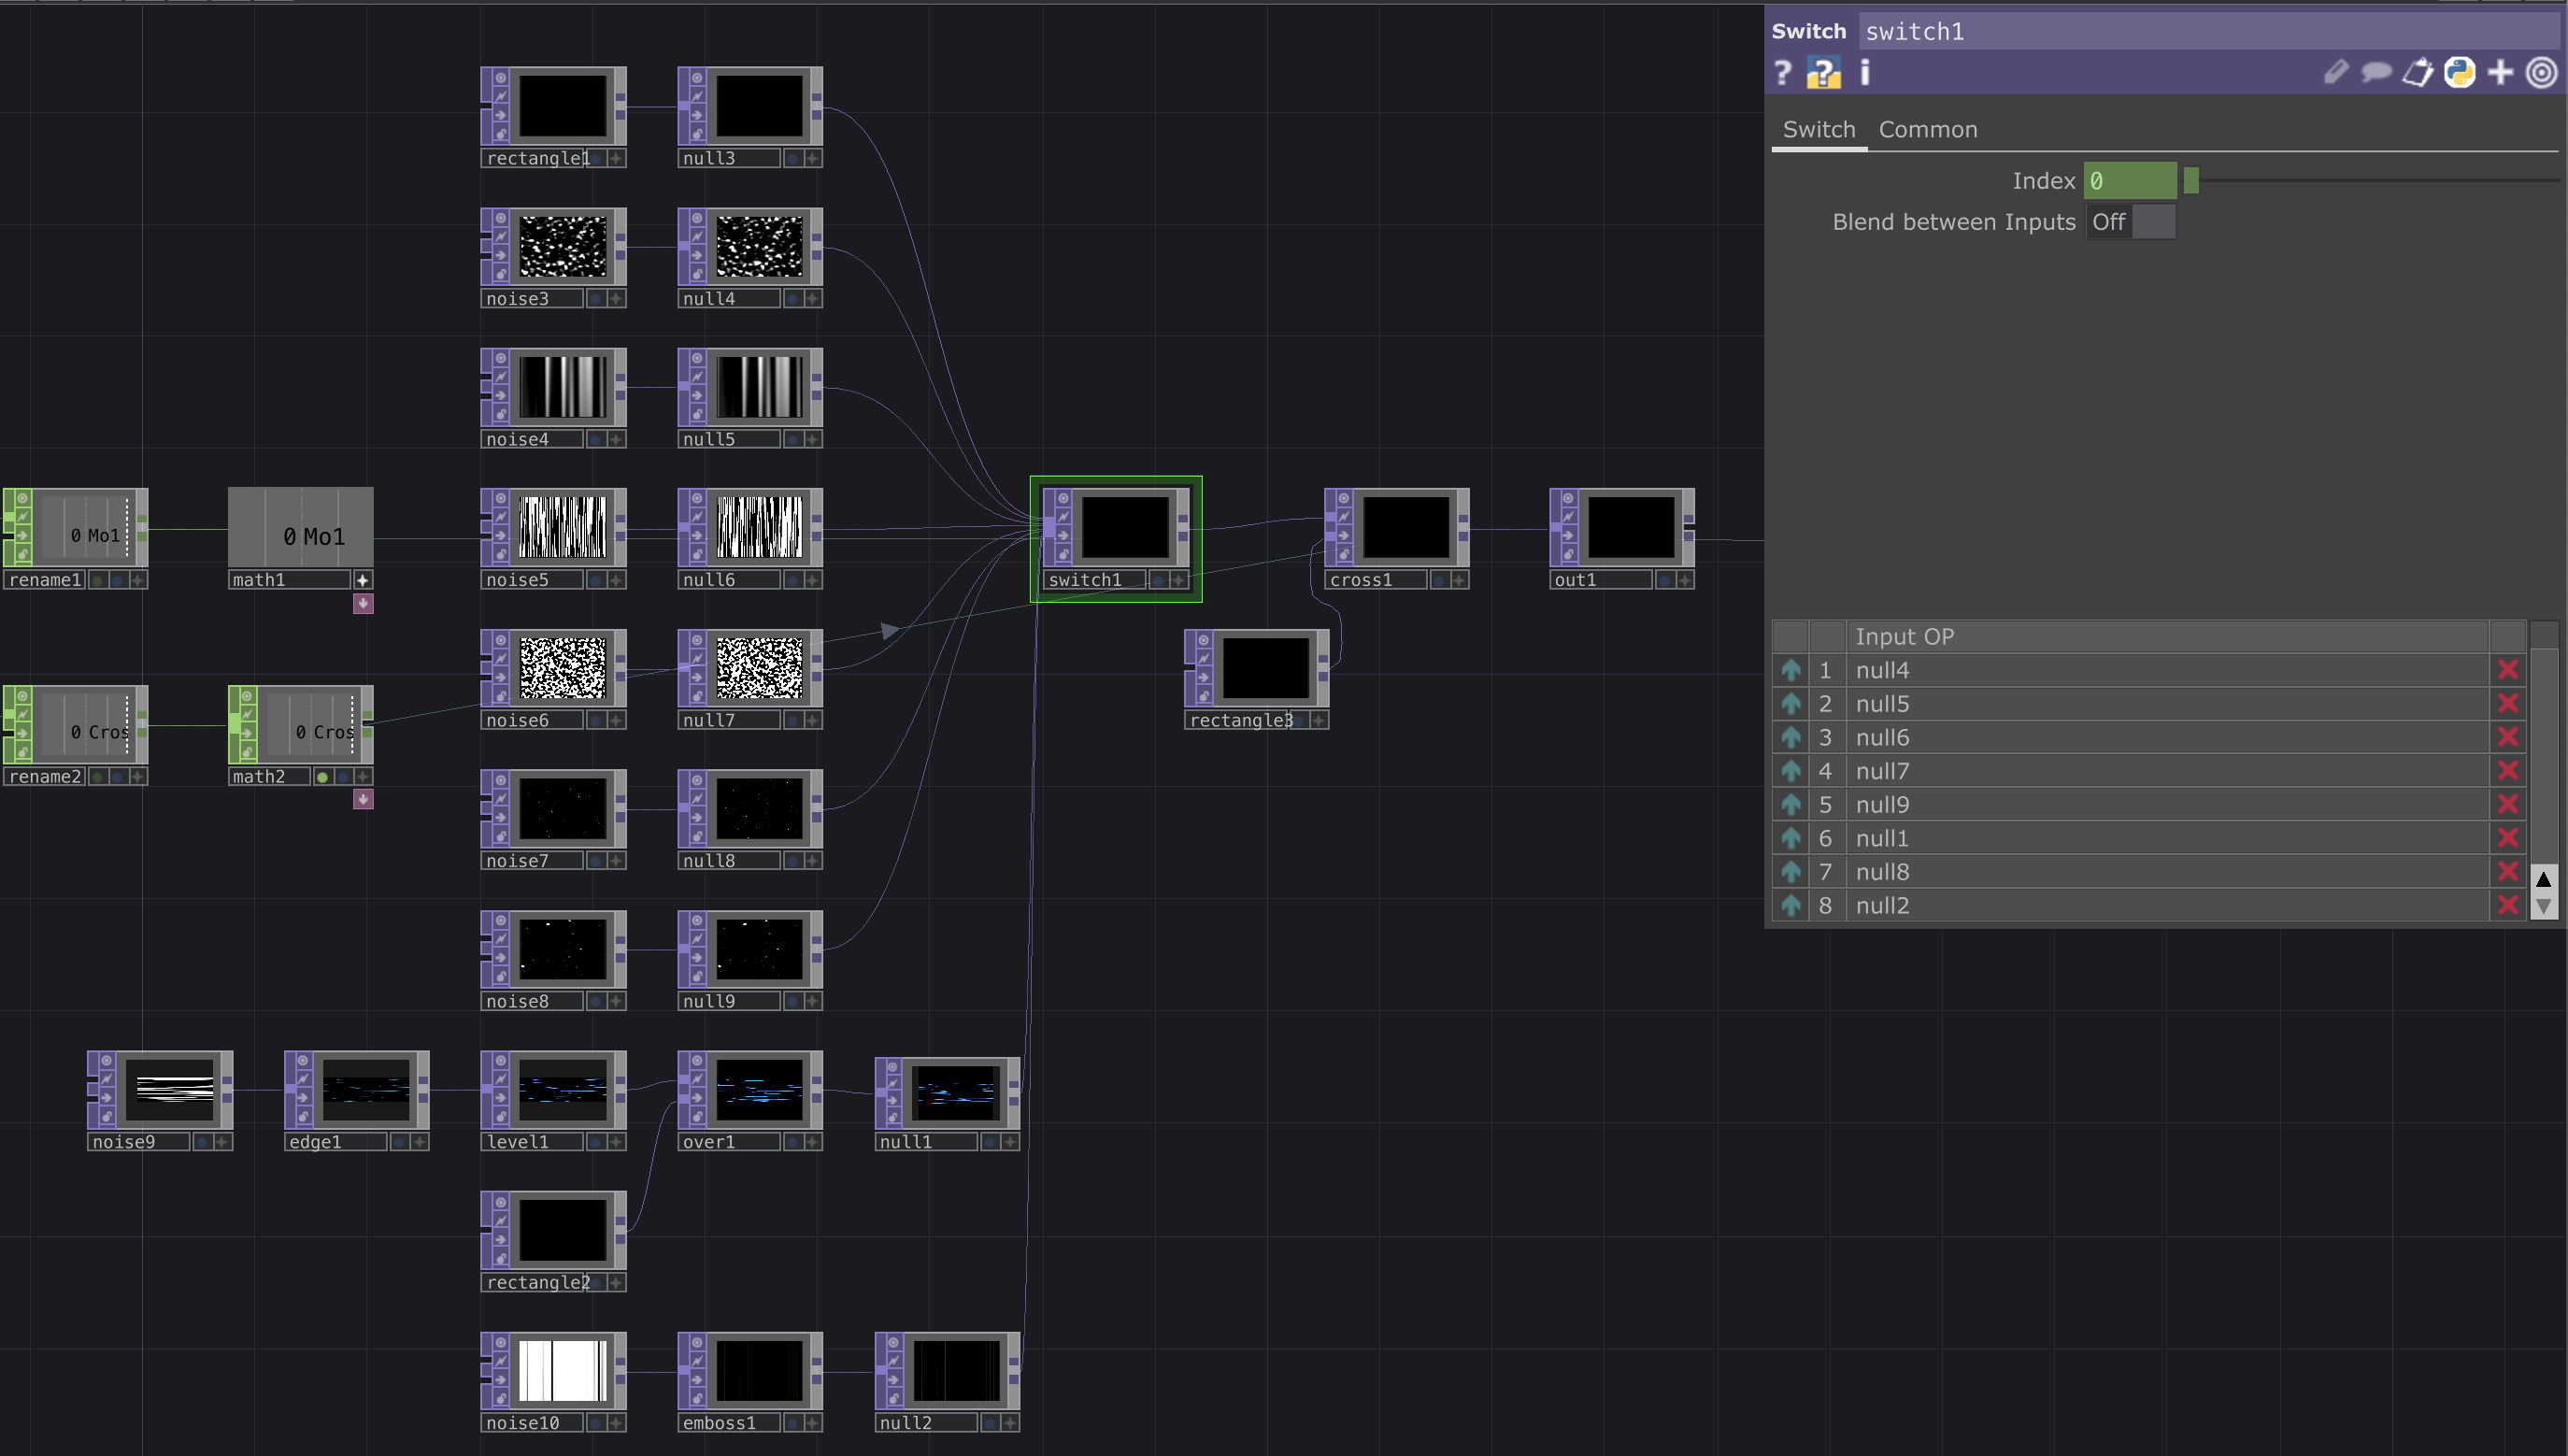This screenshot has width=2568, height=1456.
Task: Open the Python class icon for switch1
Action: click(x=2459, y=73)
